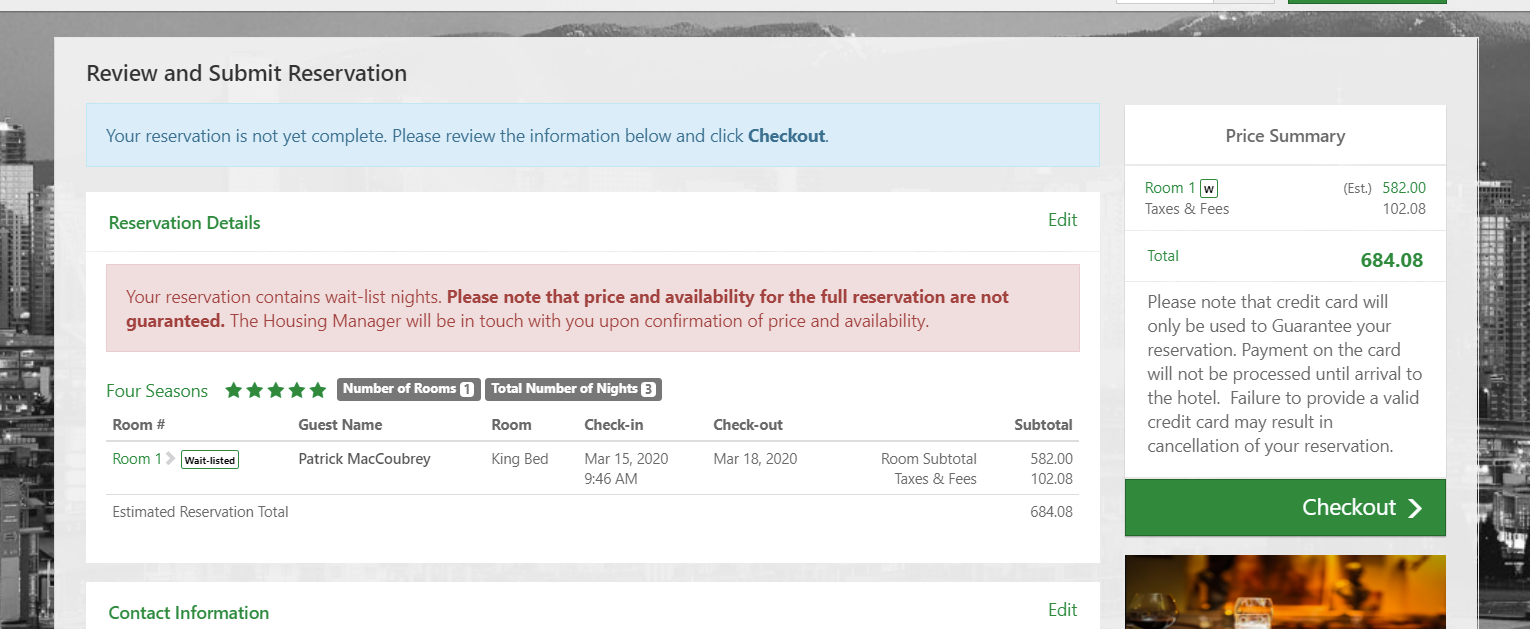Screen dimensions: 1530x629
Task: Click the green Checkout button
Action: 1285,507
